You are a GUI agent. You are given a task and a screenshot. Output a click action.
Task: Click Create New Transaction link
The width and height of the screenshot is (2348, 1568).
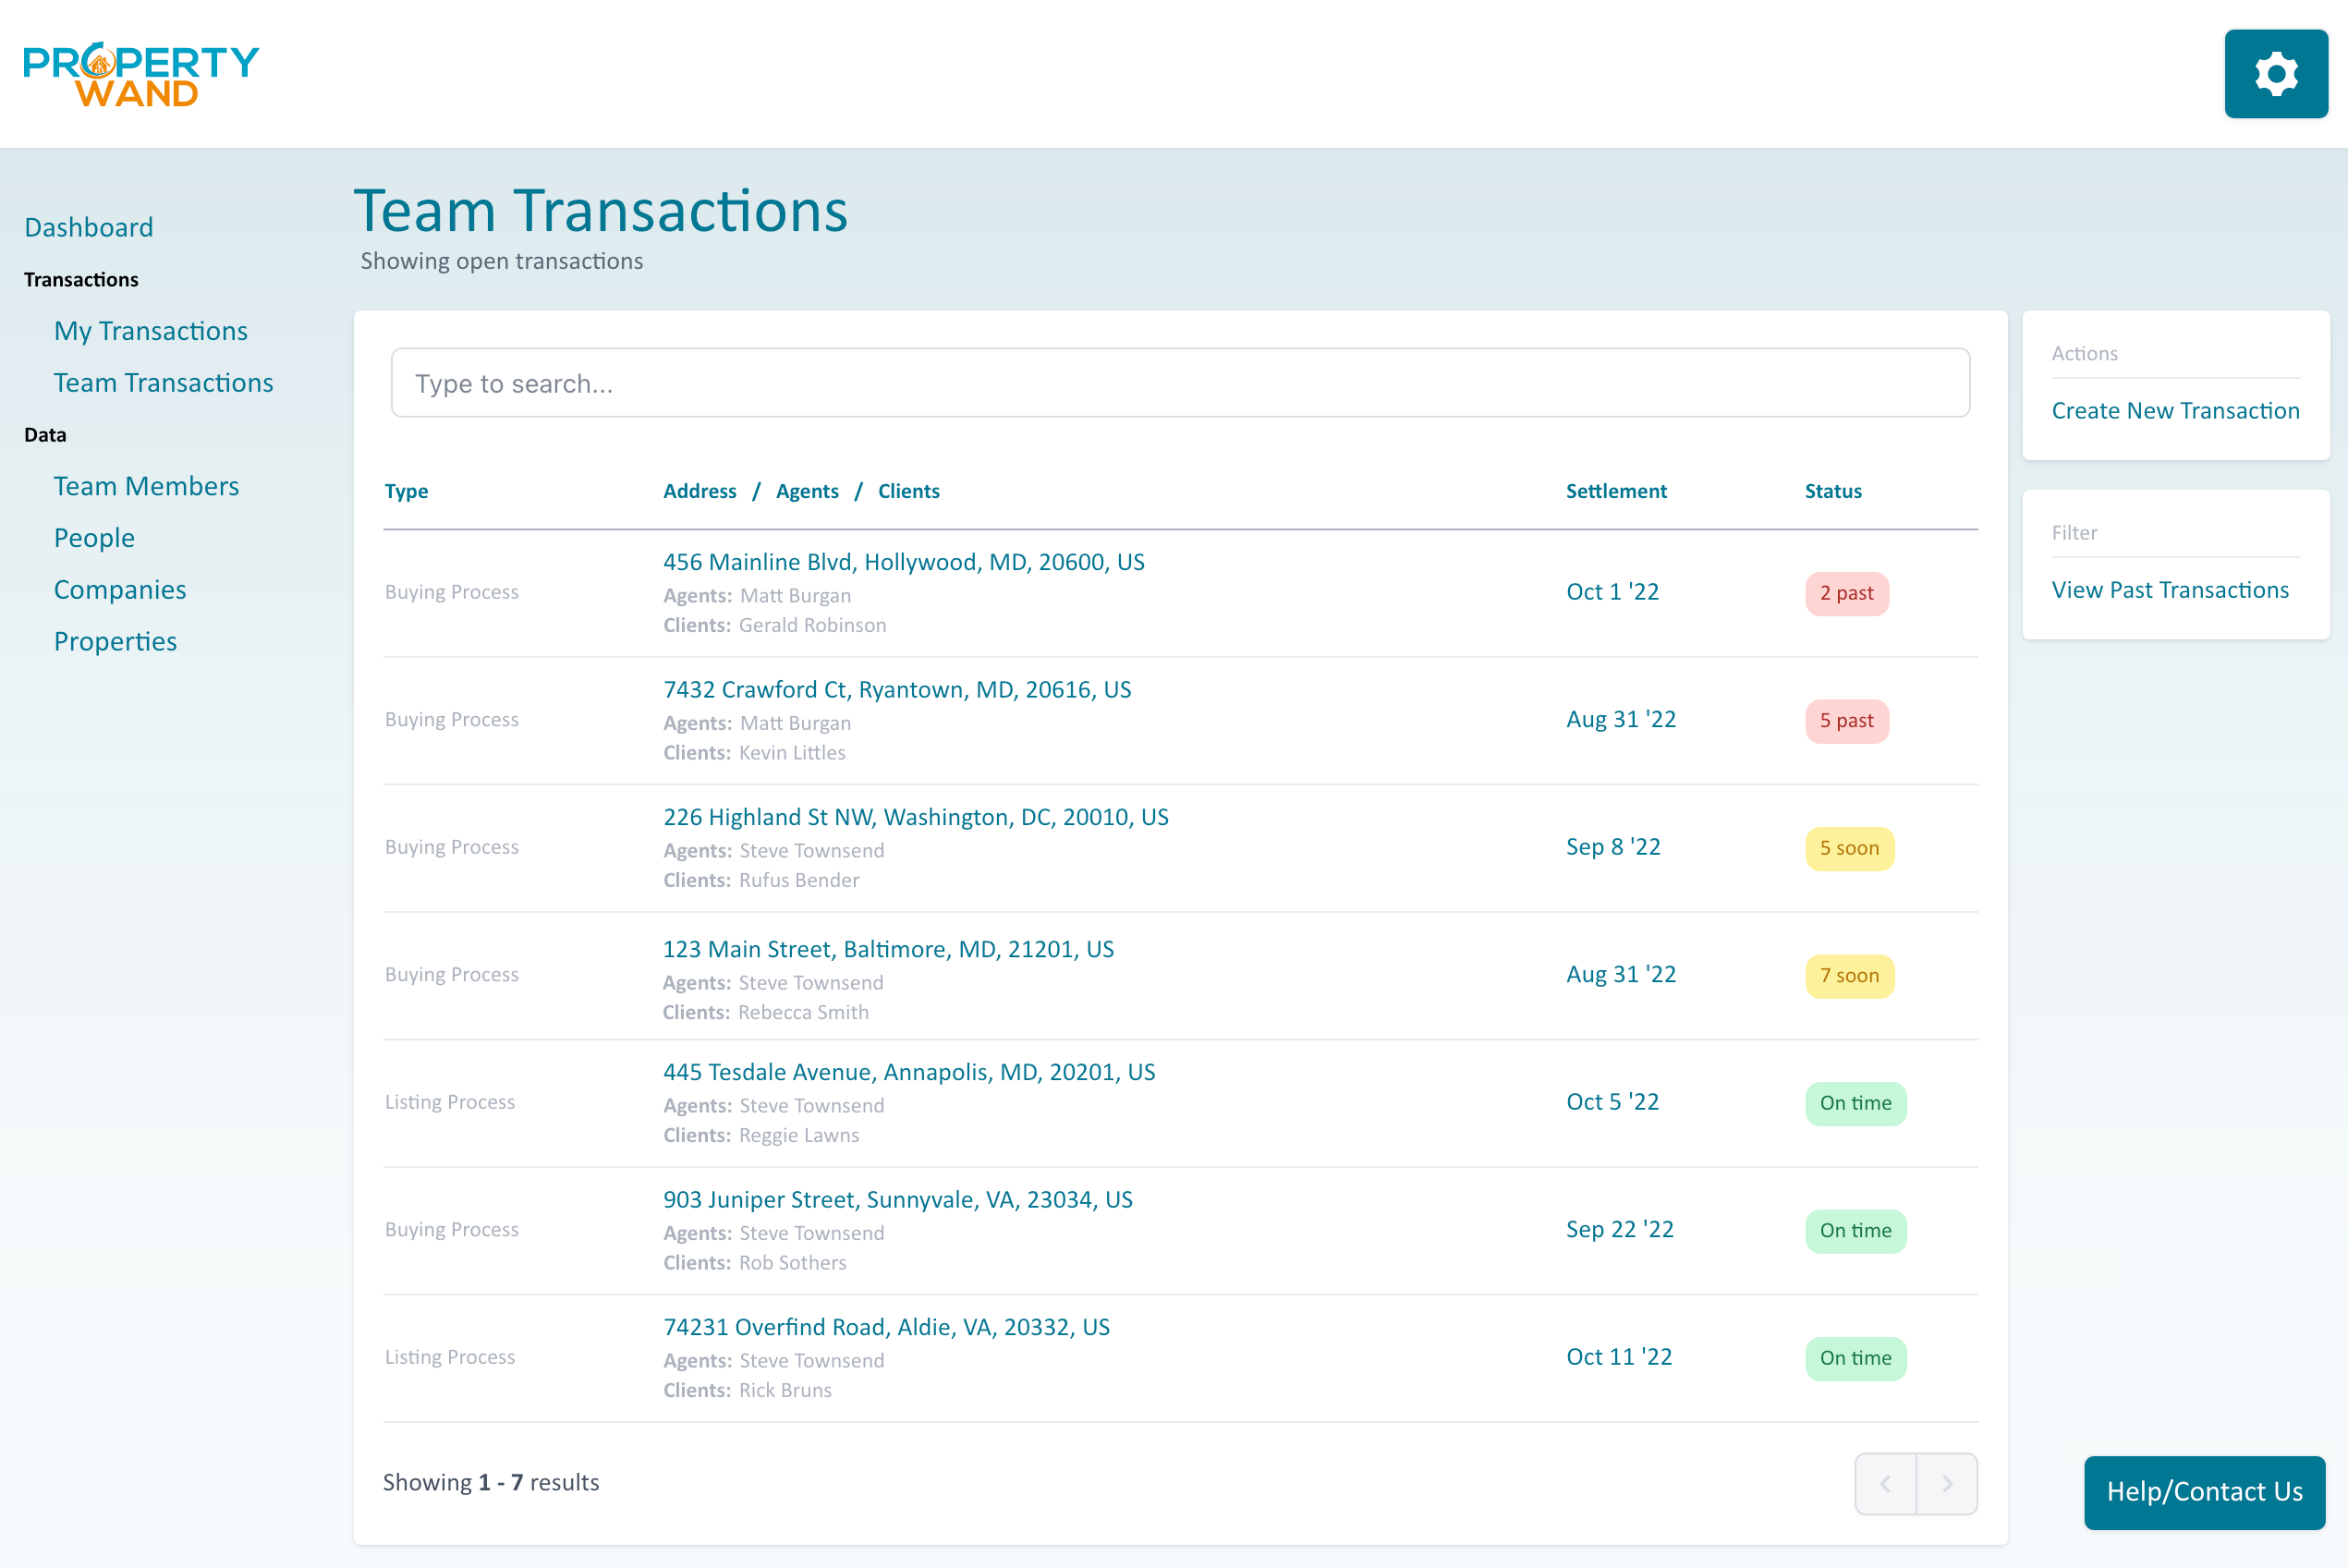(x=2175, y=411)
